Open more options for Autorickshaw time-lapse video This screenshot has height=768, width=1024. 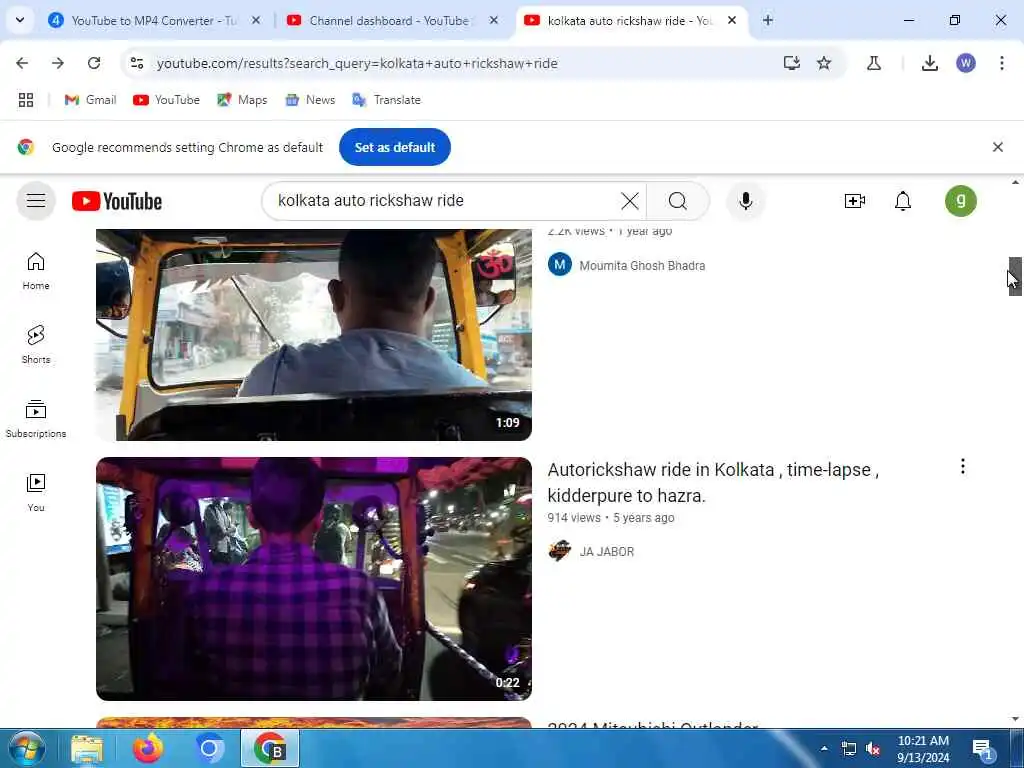click(963, 466)
